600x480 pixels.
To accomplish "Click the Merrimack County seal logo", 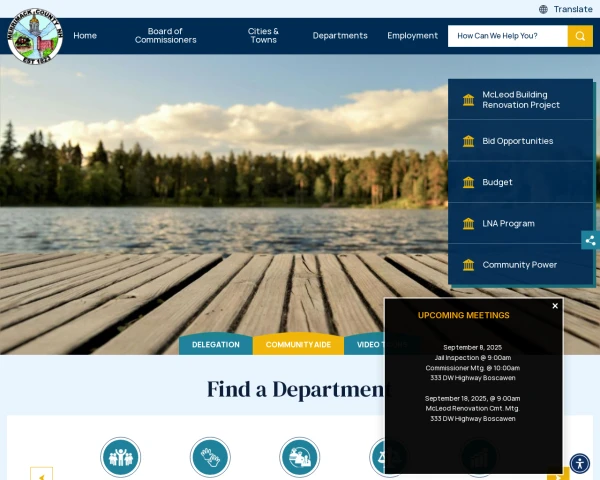I will tap(35, 36).
